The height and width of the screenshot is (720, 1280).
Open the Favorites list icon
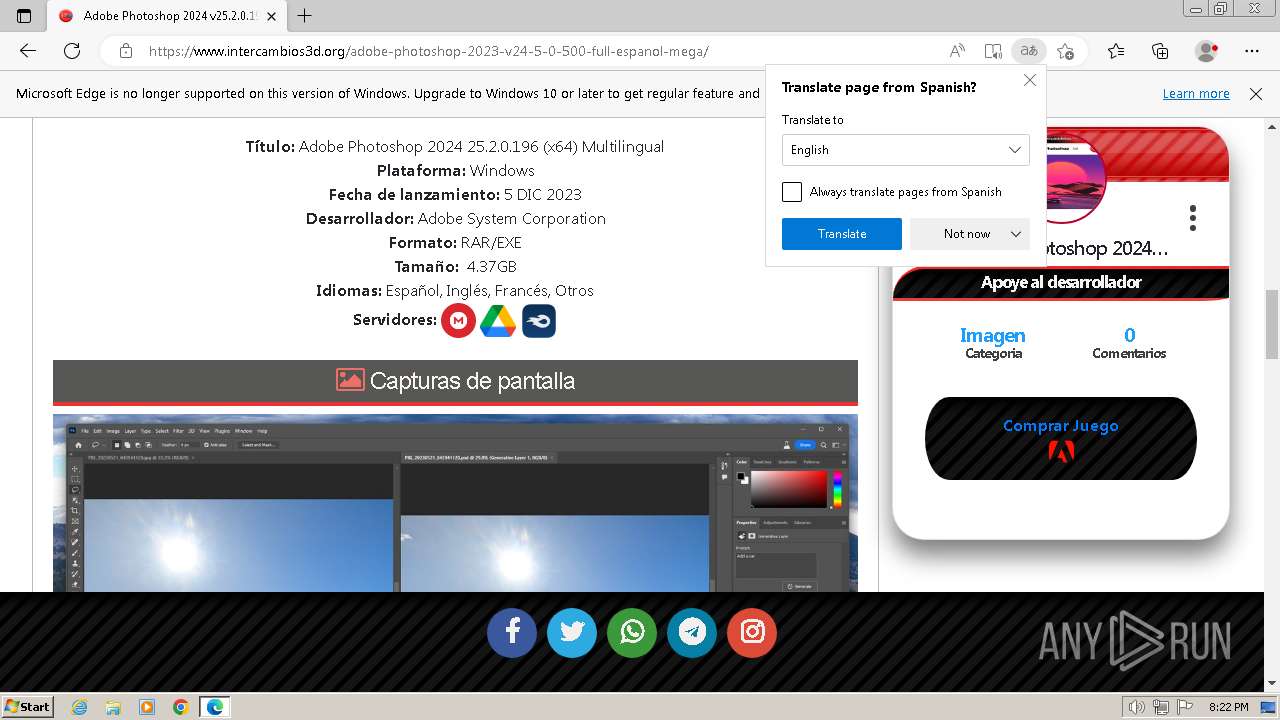pyautogui.click(x=1116, y=51)
